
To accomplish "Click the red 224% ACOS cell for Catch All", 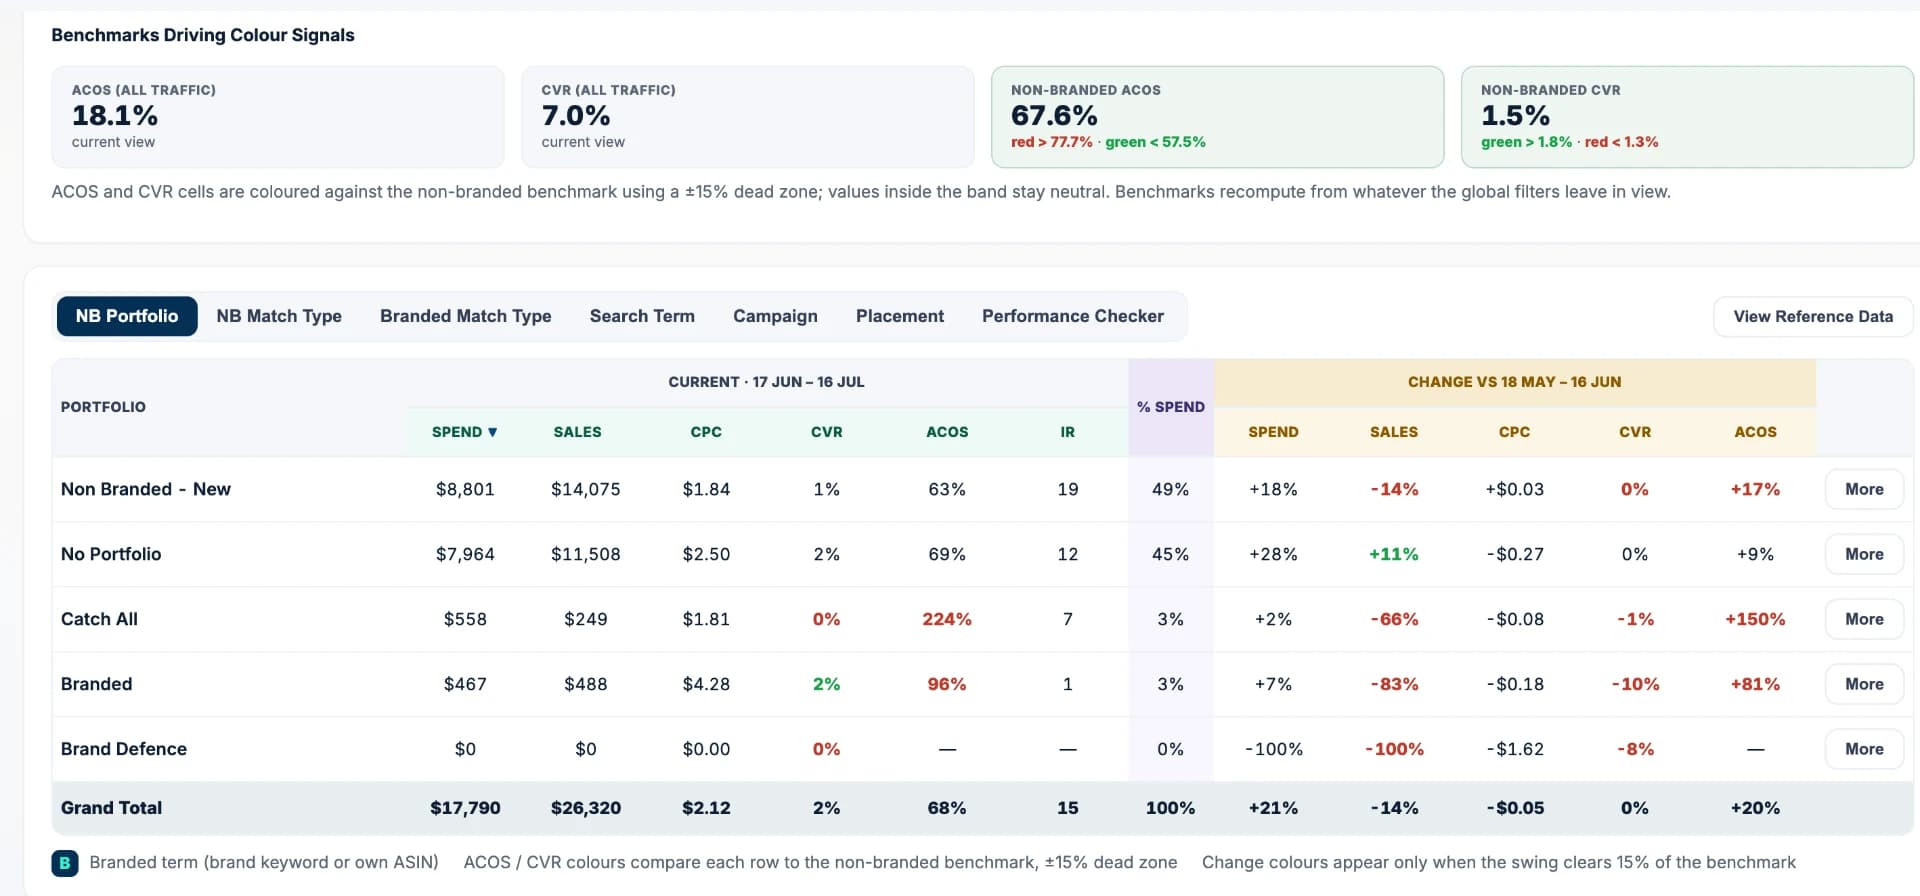I will 947,619.
